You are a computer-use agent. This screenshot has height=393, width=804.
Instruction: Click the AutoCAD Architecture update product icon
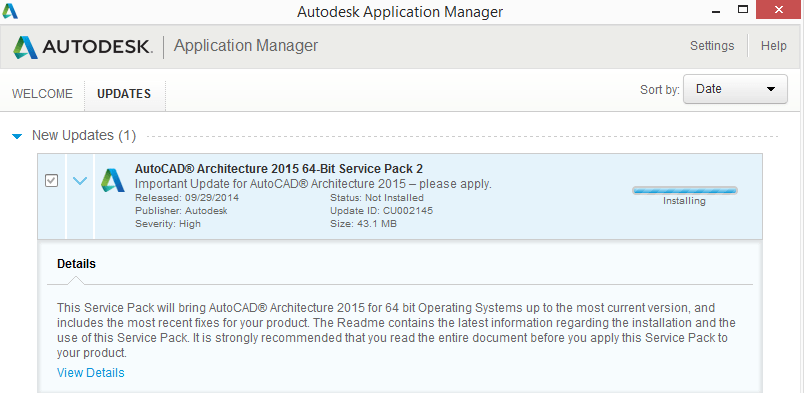(113, 181)
